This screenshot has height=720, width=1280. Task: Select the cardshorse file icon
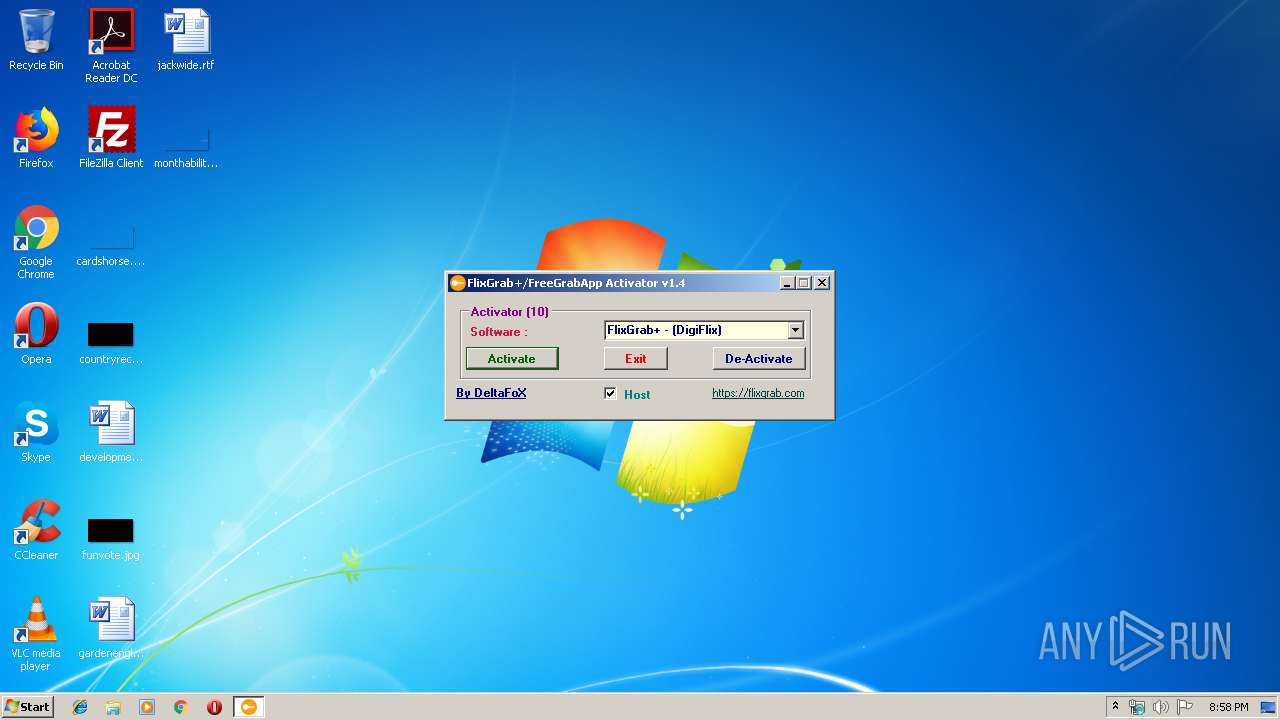pos(111,245)
